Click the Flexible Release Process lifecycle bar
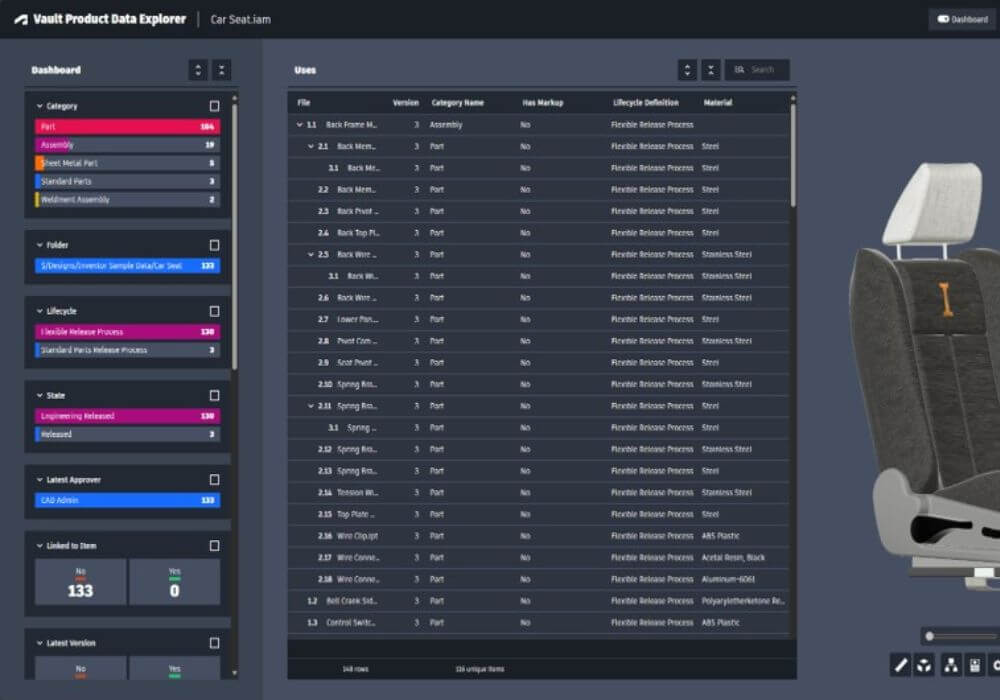The width and height of the screenshot is (1000, 700). [125, 331]
